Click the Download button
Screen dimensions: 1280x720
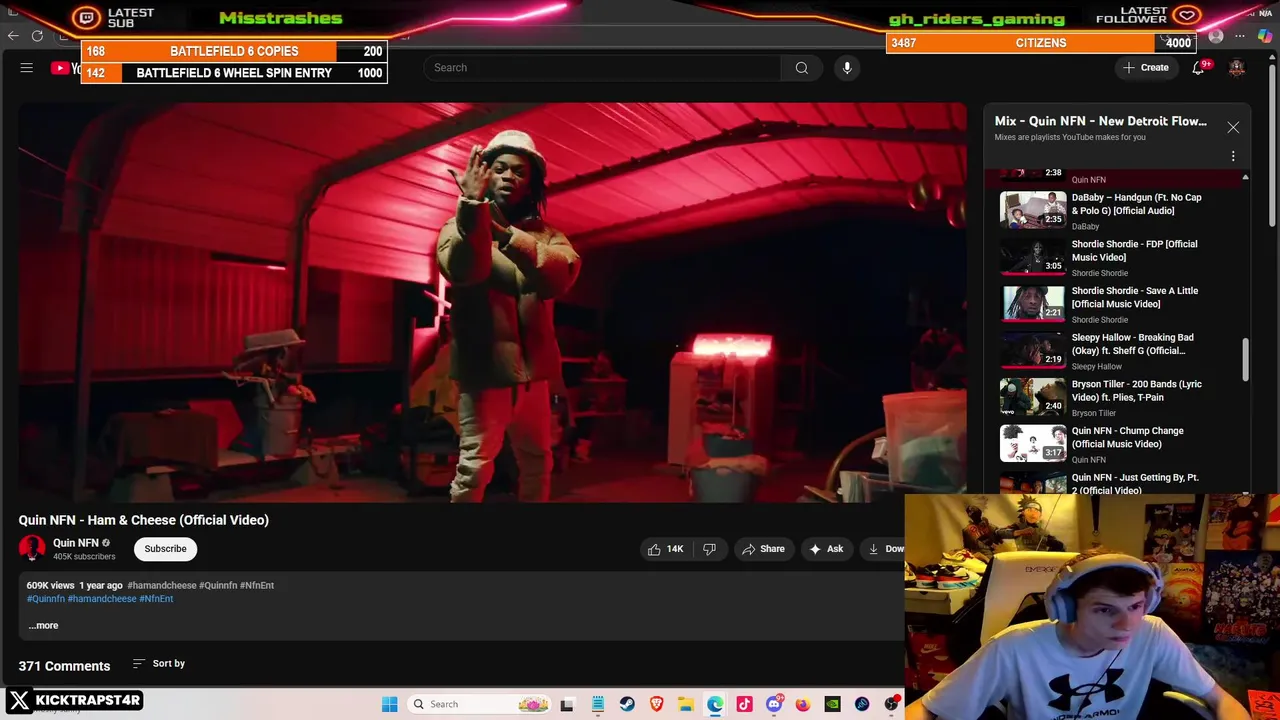[884, 549]
